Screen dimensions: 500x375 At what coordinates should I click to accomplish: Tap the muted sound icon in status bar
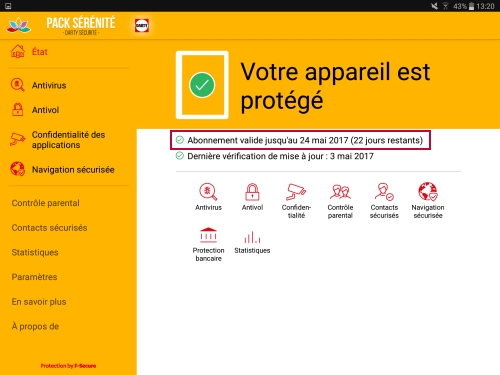tap(434, 6)
